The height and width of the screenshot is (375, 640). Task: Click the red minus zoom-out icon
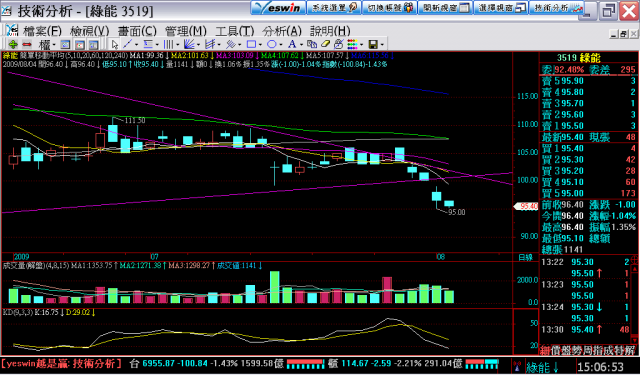click(27, 44)
